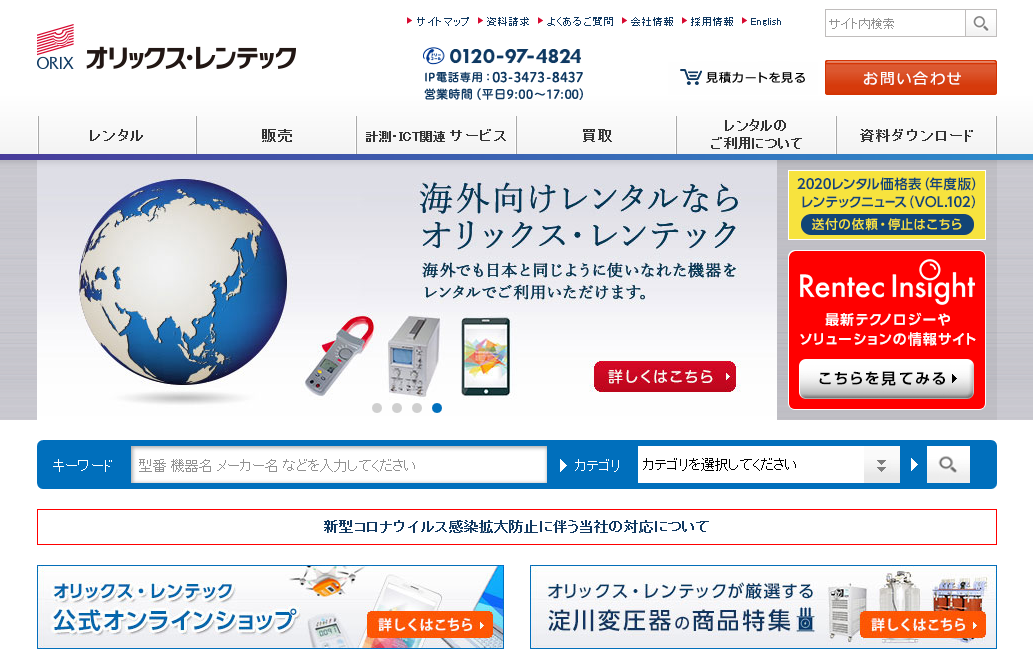Click the English language link

(765, 22)
